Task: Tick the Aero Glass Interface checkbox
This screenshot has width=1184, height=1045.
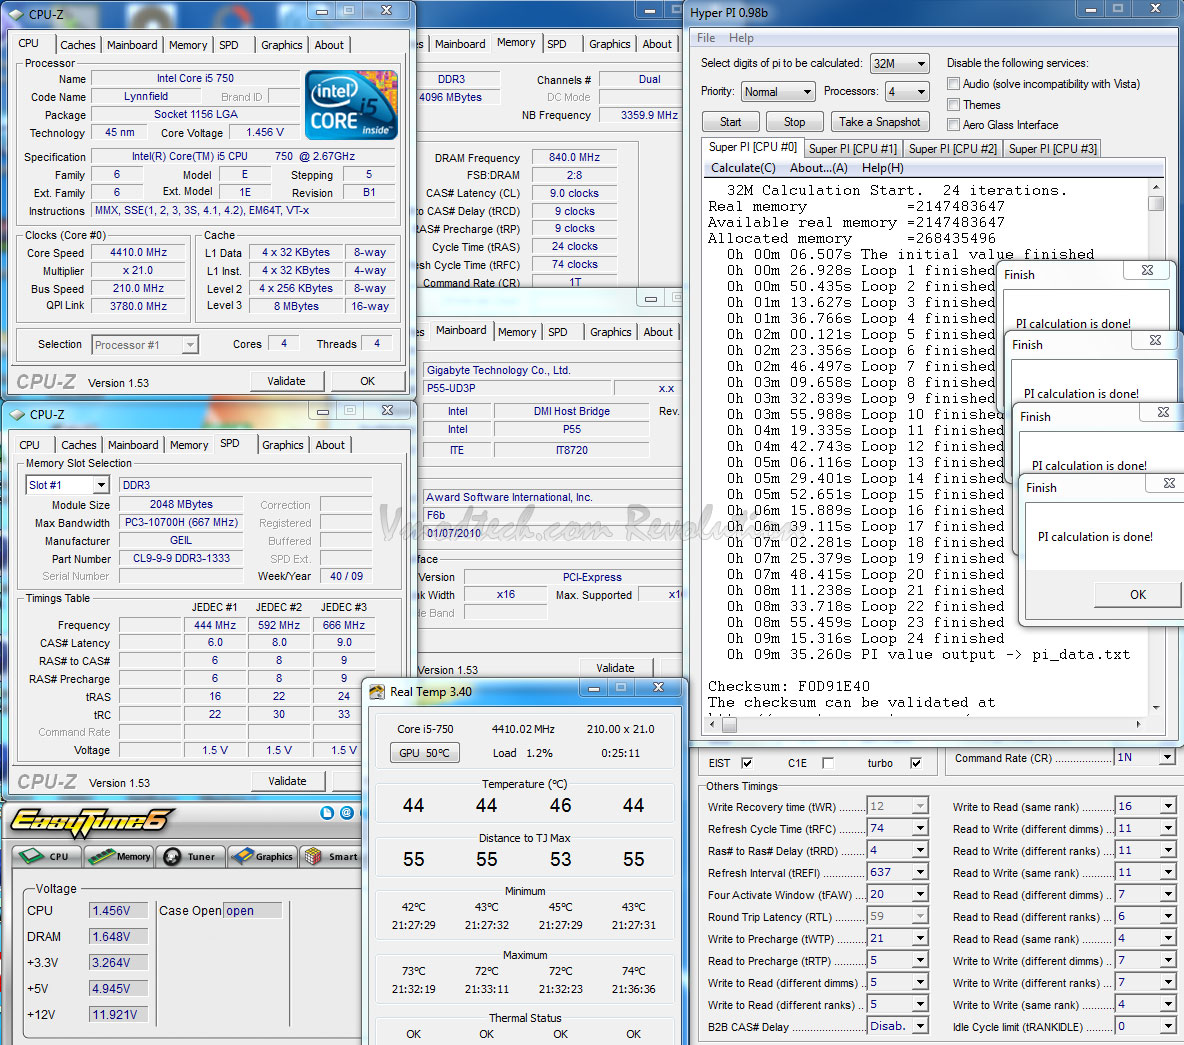Action: (954, 125)
